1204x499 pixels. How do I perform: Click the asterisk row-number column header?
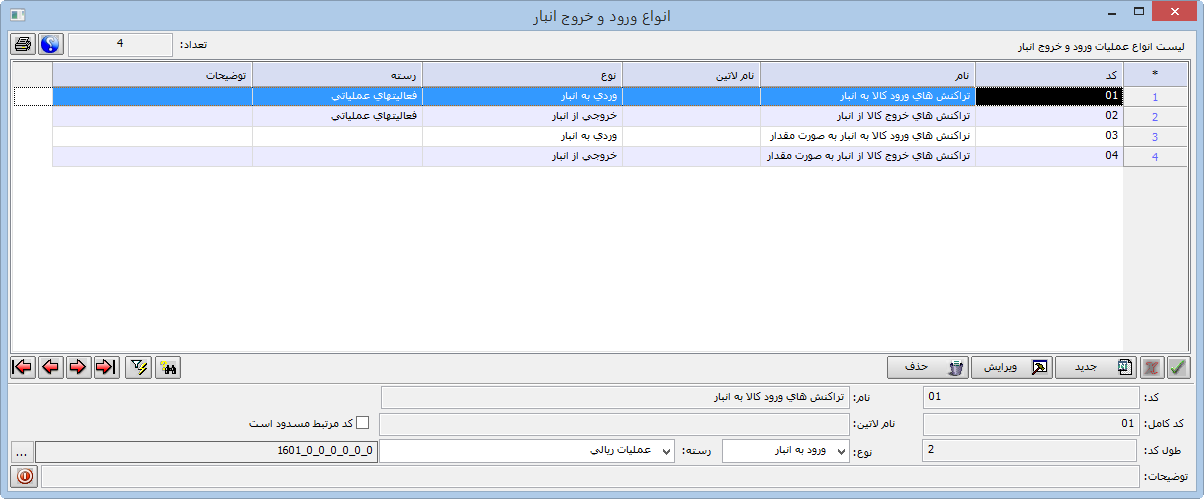[x=1155, y=74]
